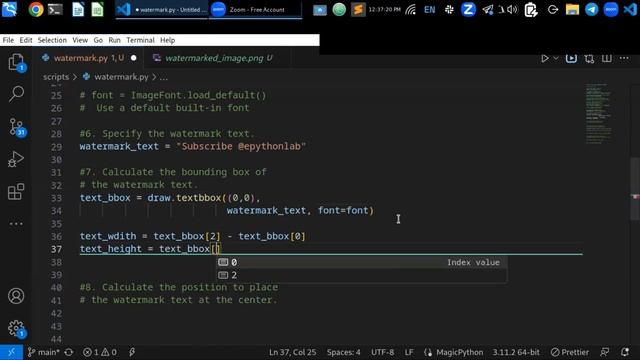Select autocomplete suggestion 2
The width and height of the screenshot is (640, 360).
point(361,275)
